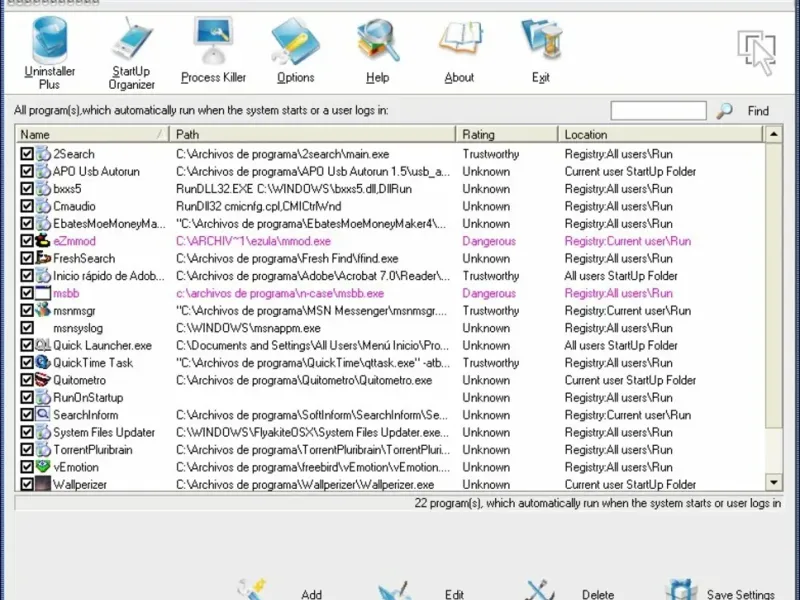Sort list by Rating column header
The height and width of the screenshot is (600, 800).
tap(507, 134)
